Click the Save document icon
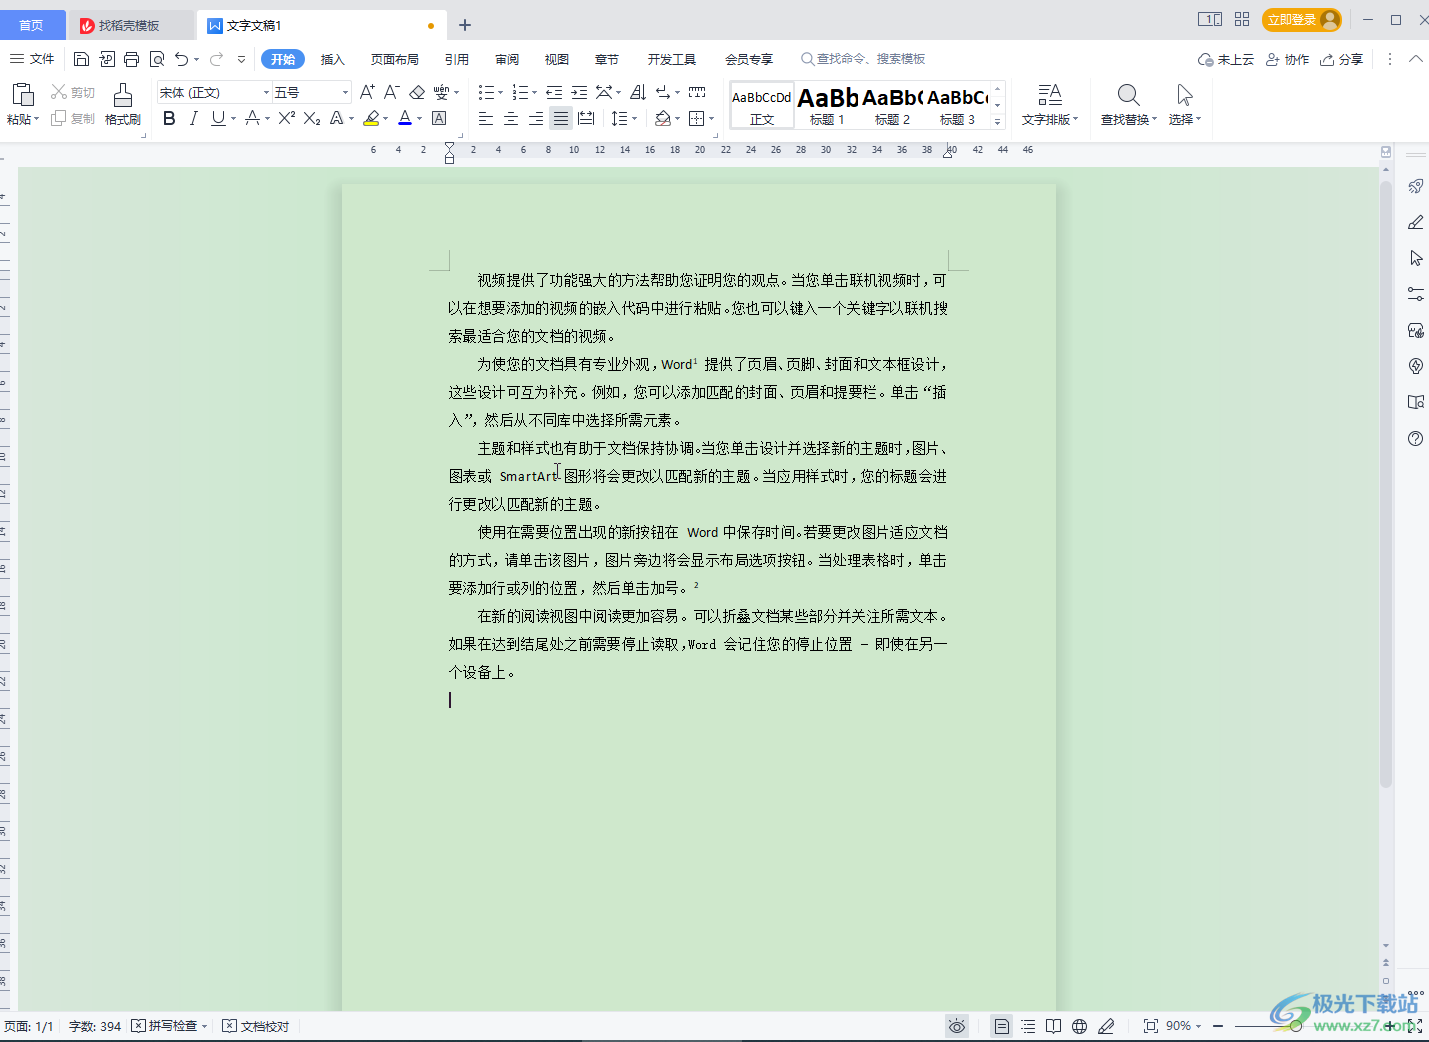 click(82, 59)
